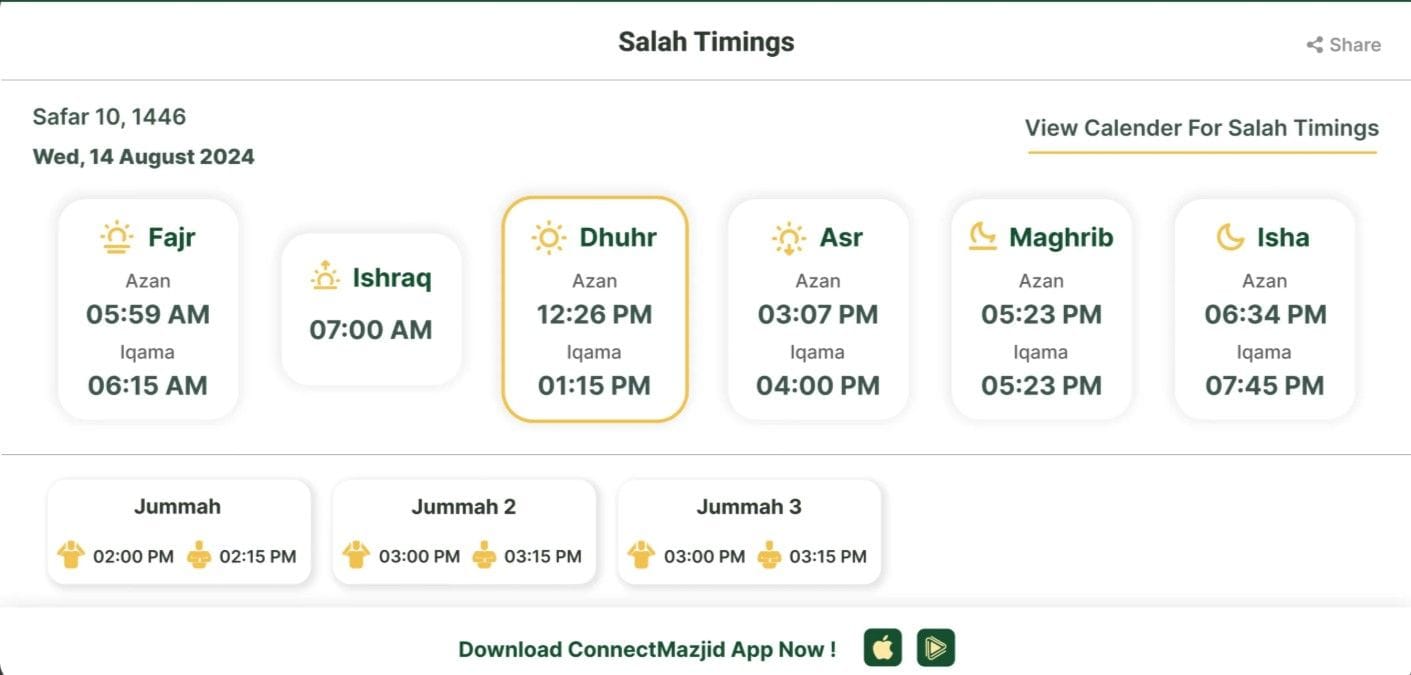This screenshot has height=675, width=1411.
Task: Click the Jummah 2 khutbah icon
Action: [x=356, y=555]
